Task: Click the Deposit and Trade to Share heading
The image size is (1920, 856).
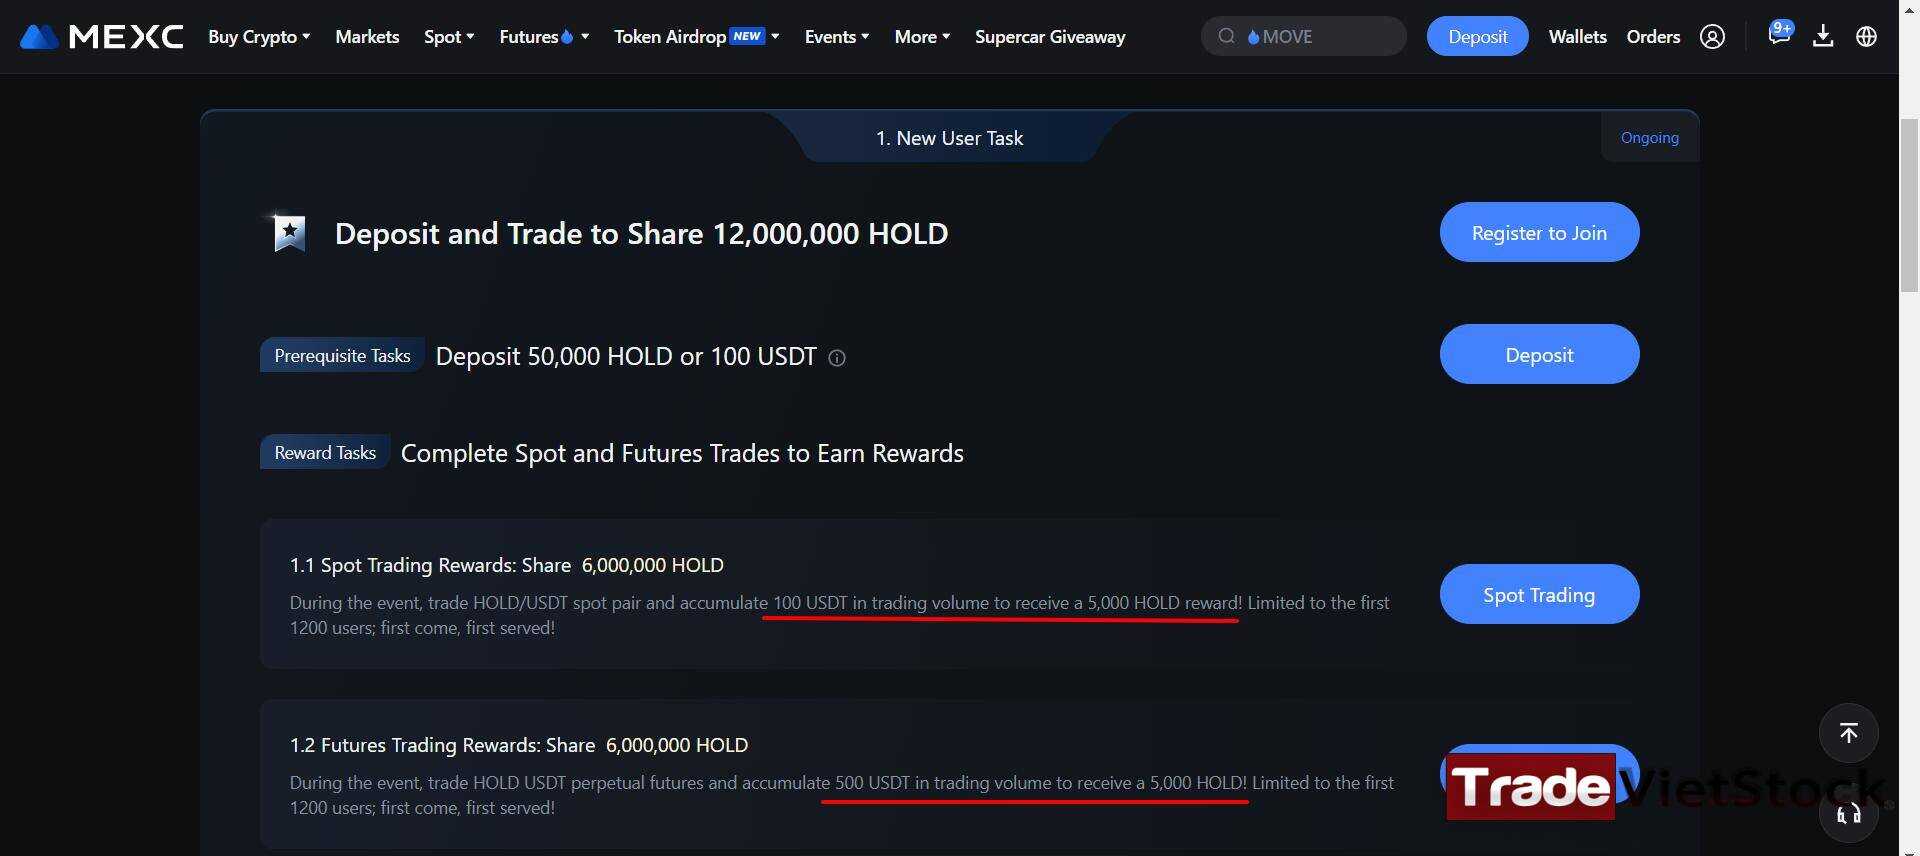Action: [x=641, y=234]
